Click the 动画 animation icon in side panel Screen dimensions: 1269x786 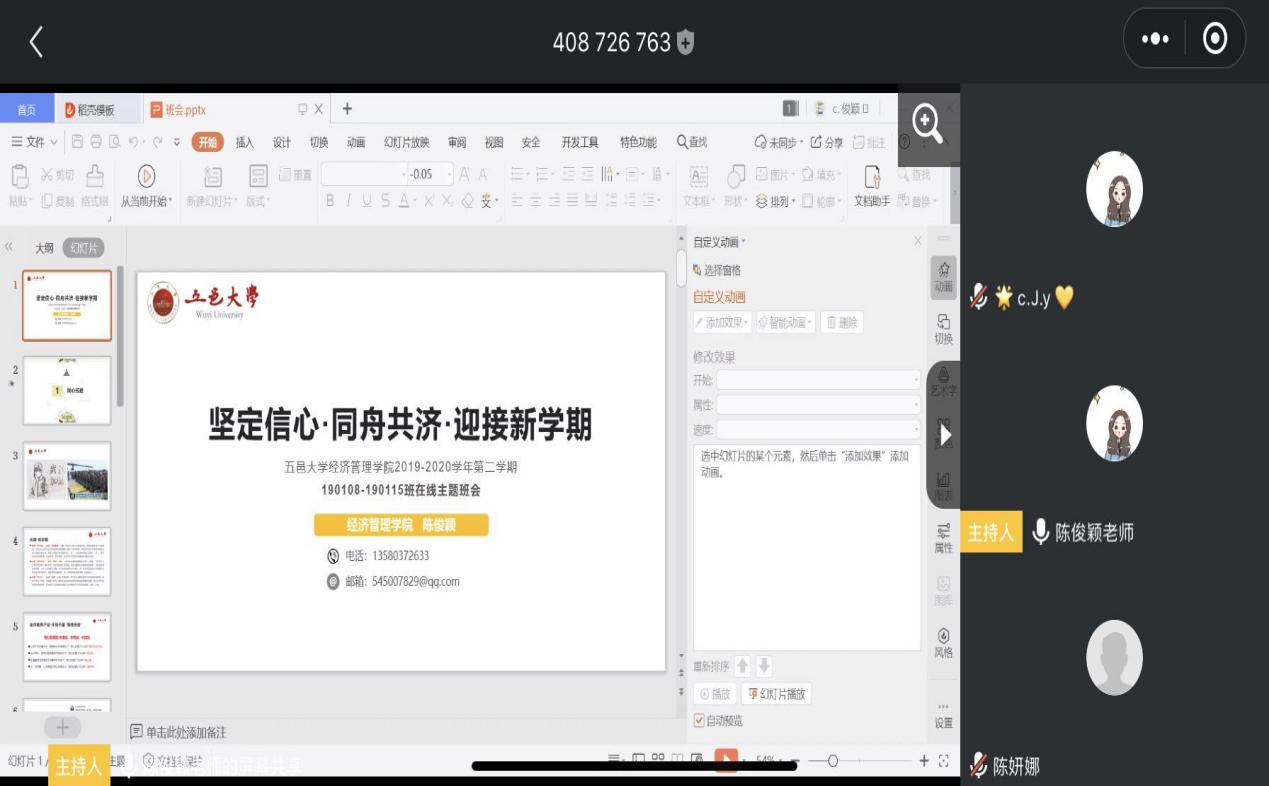point(943,276)
